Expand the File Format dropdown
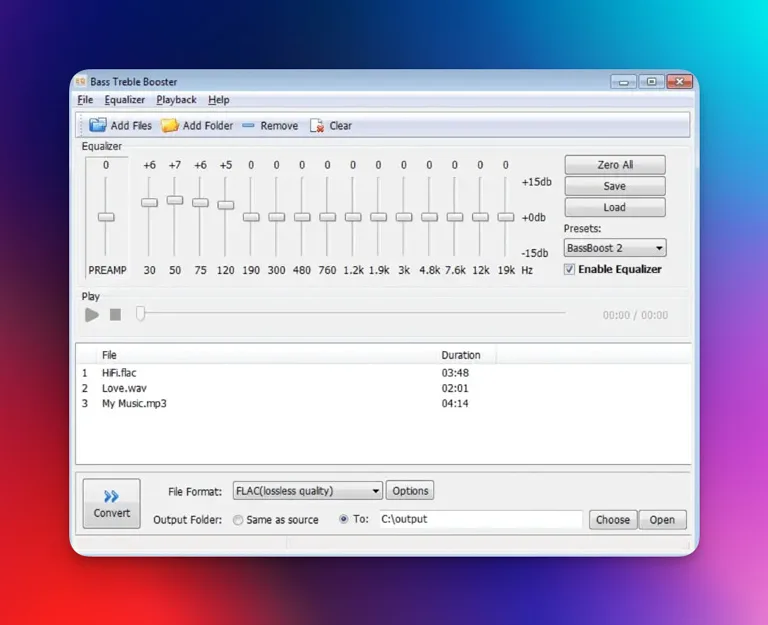 (x=308, y=491)
